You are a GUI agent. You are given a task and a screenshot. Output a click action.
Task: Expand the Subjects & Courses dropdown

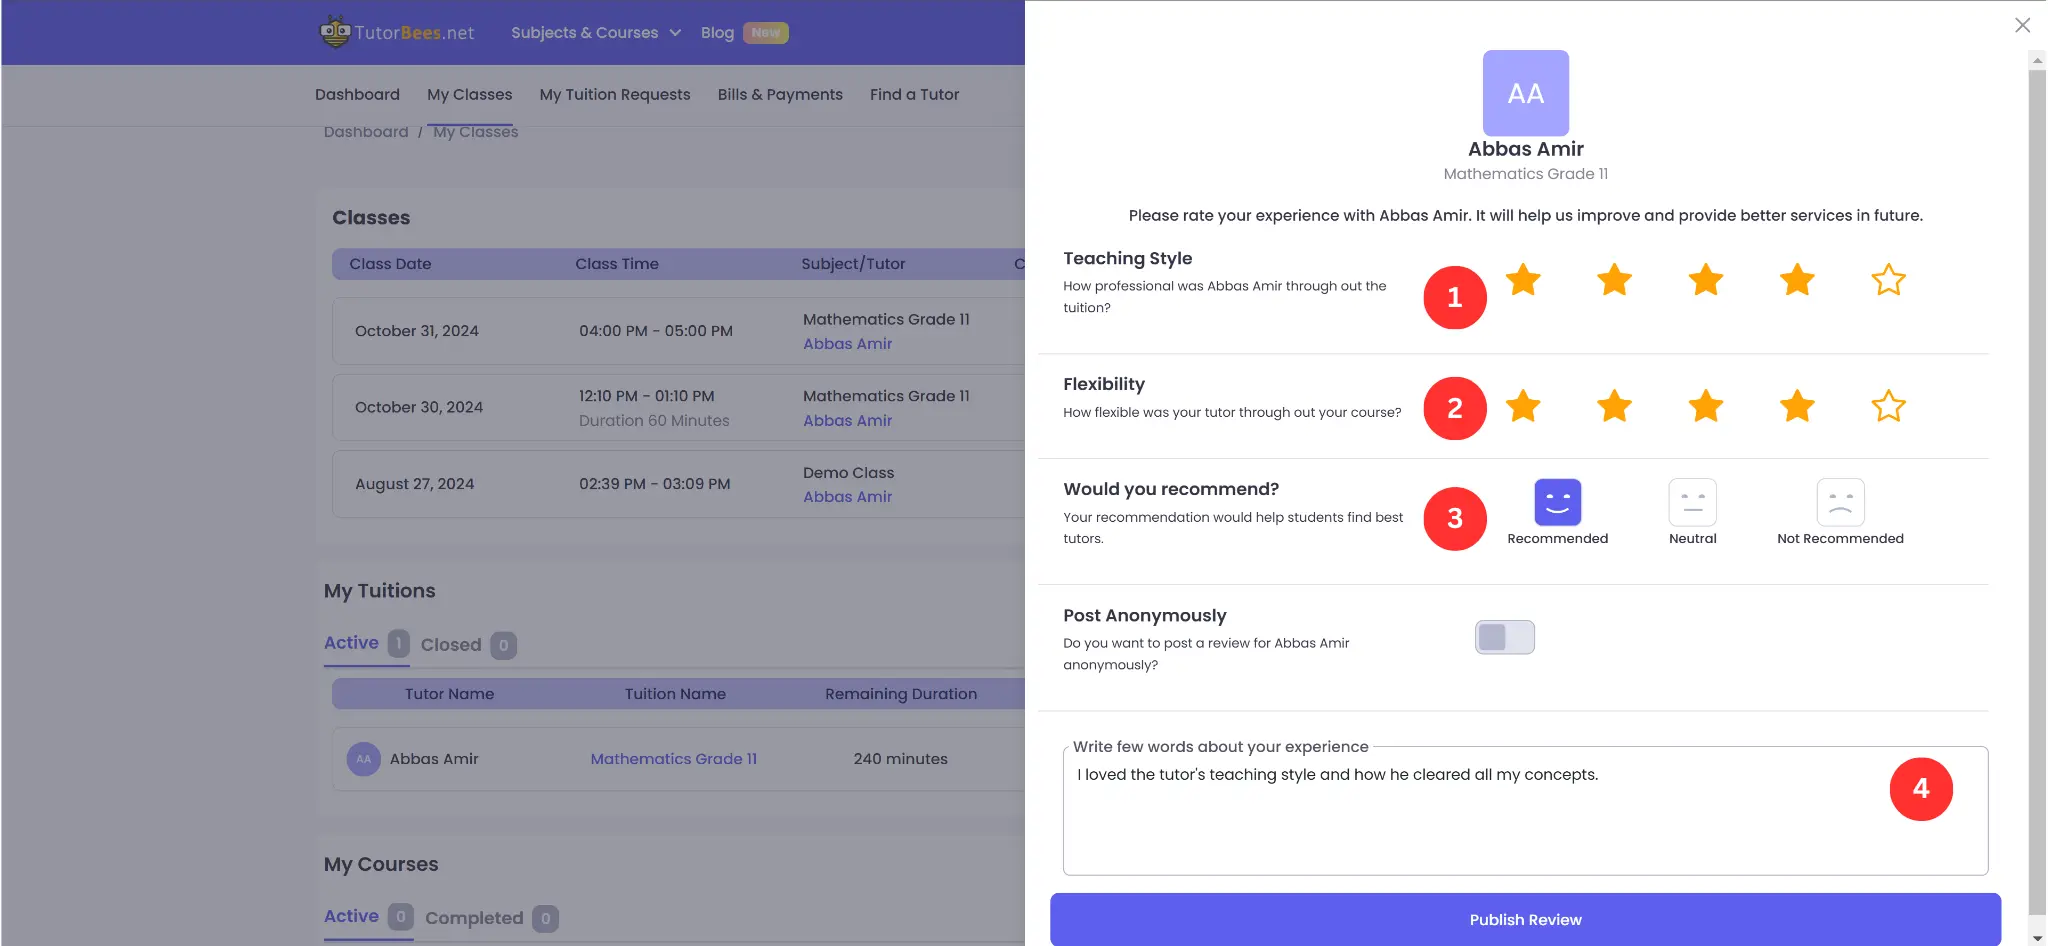596,33
